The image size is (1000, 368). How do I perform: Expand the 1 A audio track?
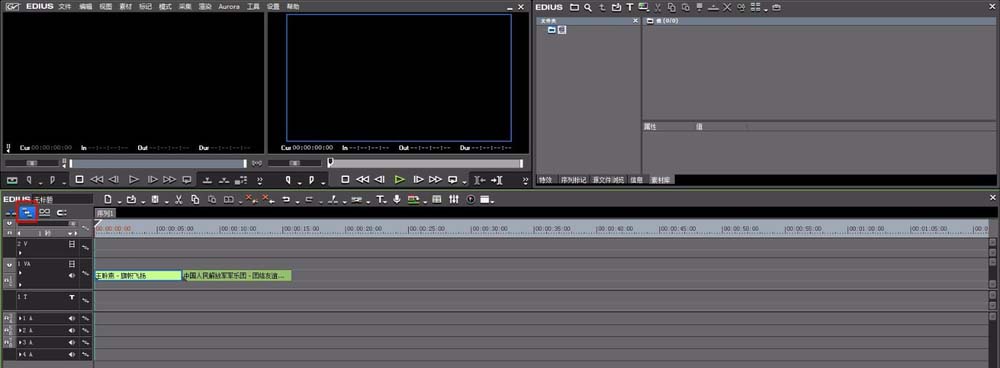[x=20, y=318]
